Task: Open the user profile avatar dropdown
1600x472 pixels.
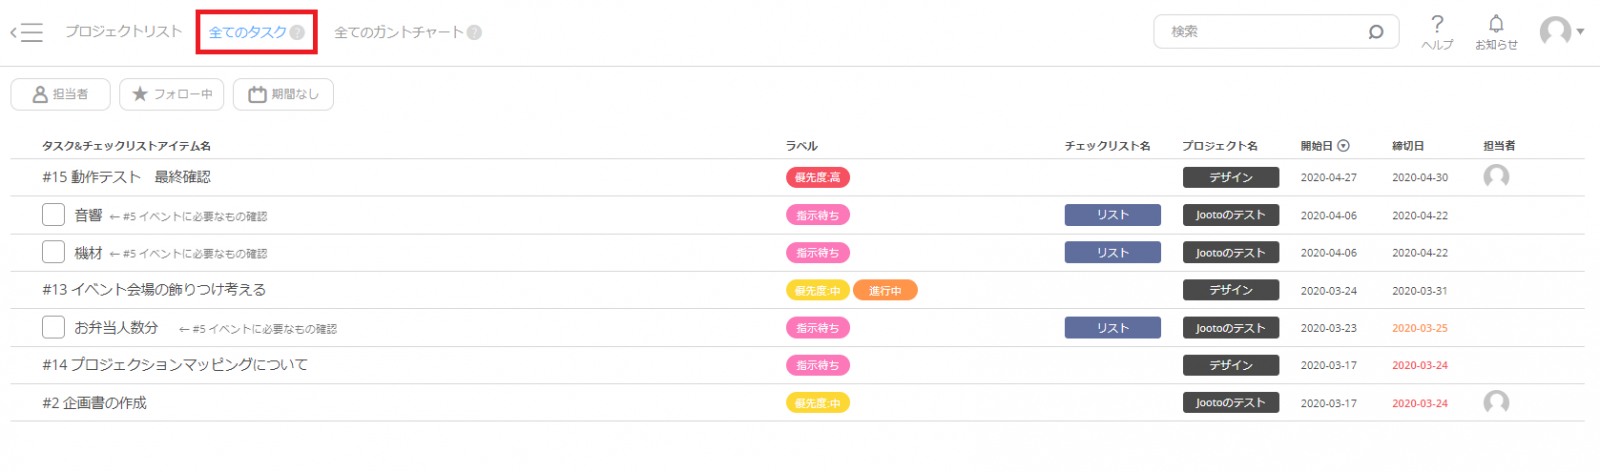Action: tap(1562, 32)
